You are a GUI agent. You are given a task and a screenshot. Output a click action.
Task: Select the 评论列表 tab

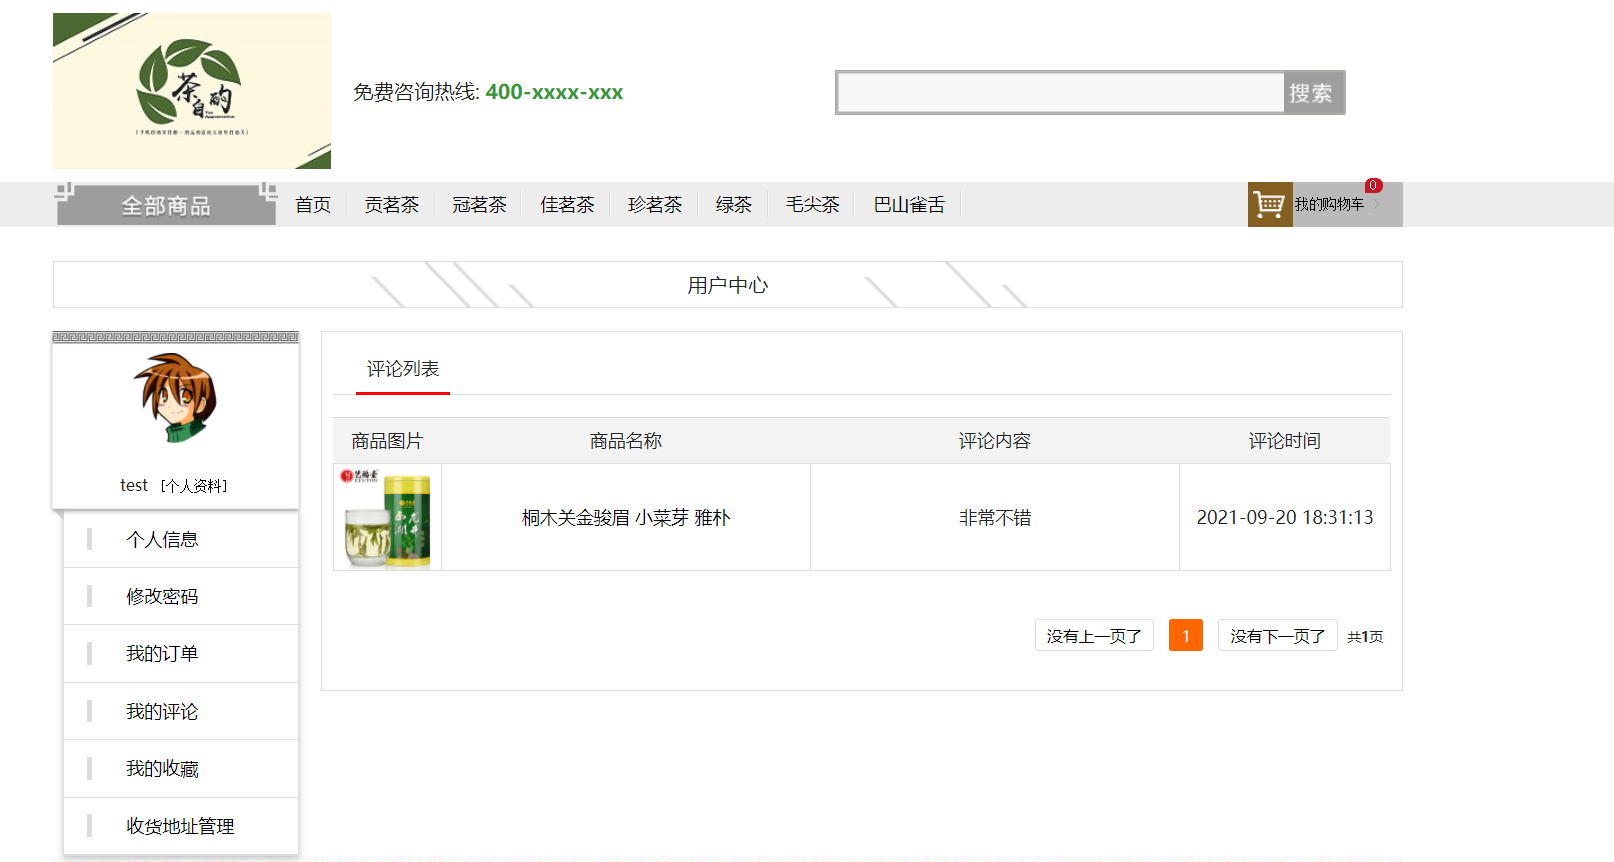click(403, 369)
